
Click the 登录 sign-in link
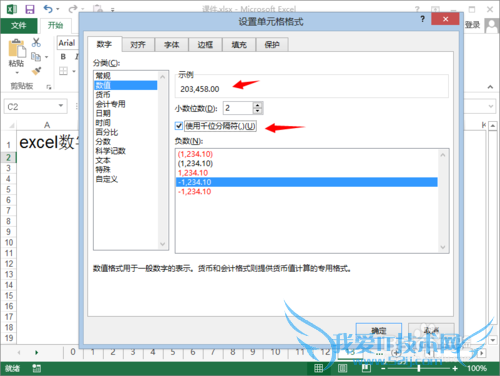[472, 25]
